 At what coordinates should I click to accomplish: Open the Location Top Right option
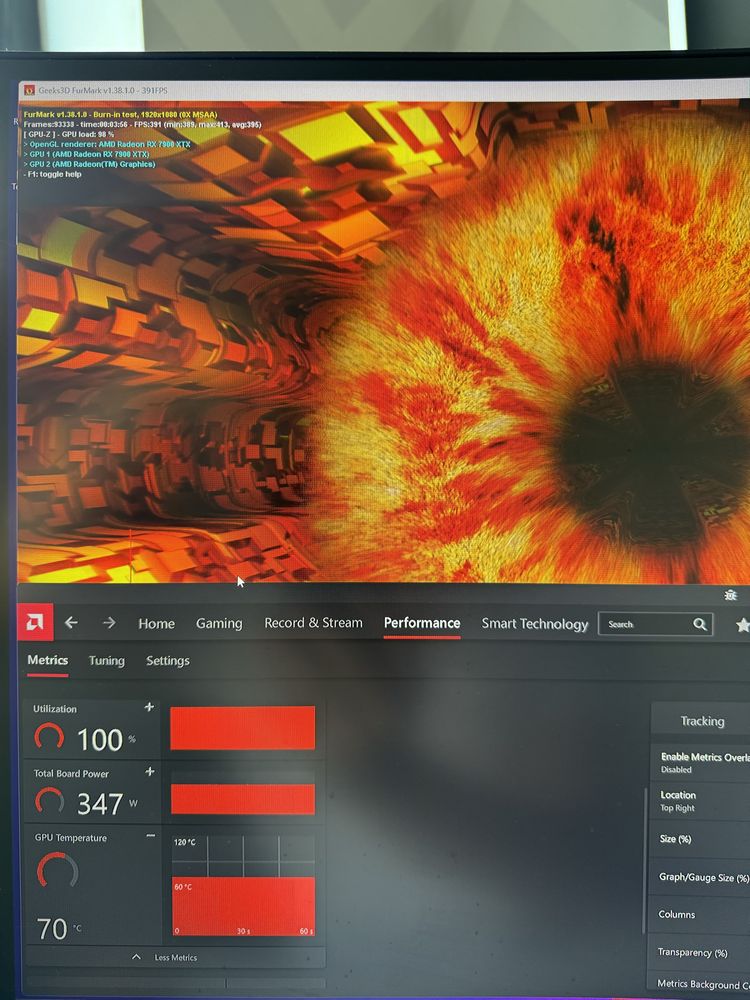pyautogui.click(x=700, y=801)
